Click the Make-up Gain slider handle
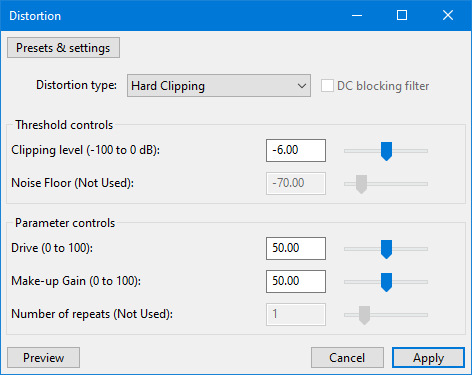The width and height of the screenshot is (472, 375). (x=386, y=282)
